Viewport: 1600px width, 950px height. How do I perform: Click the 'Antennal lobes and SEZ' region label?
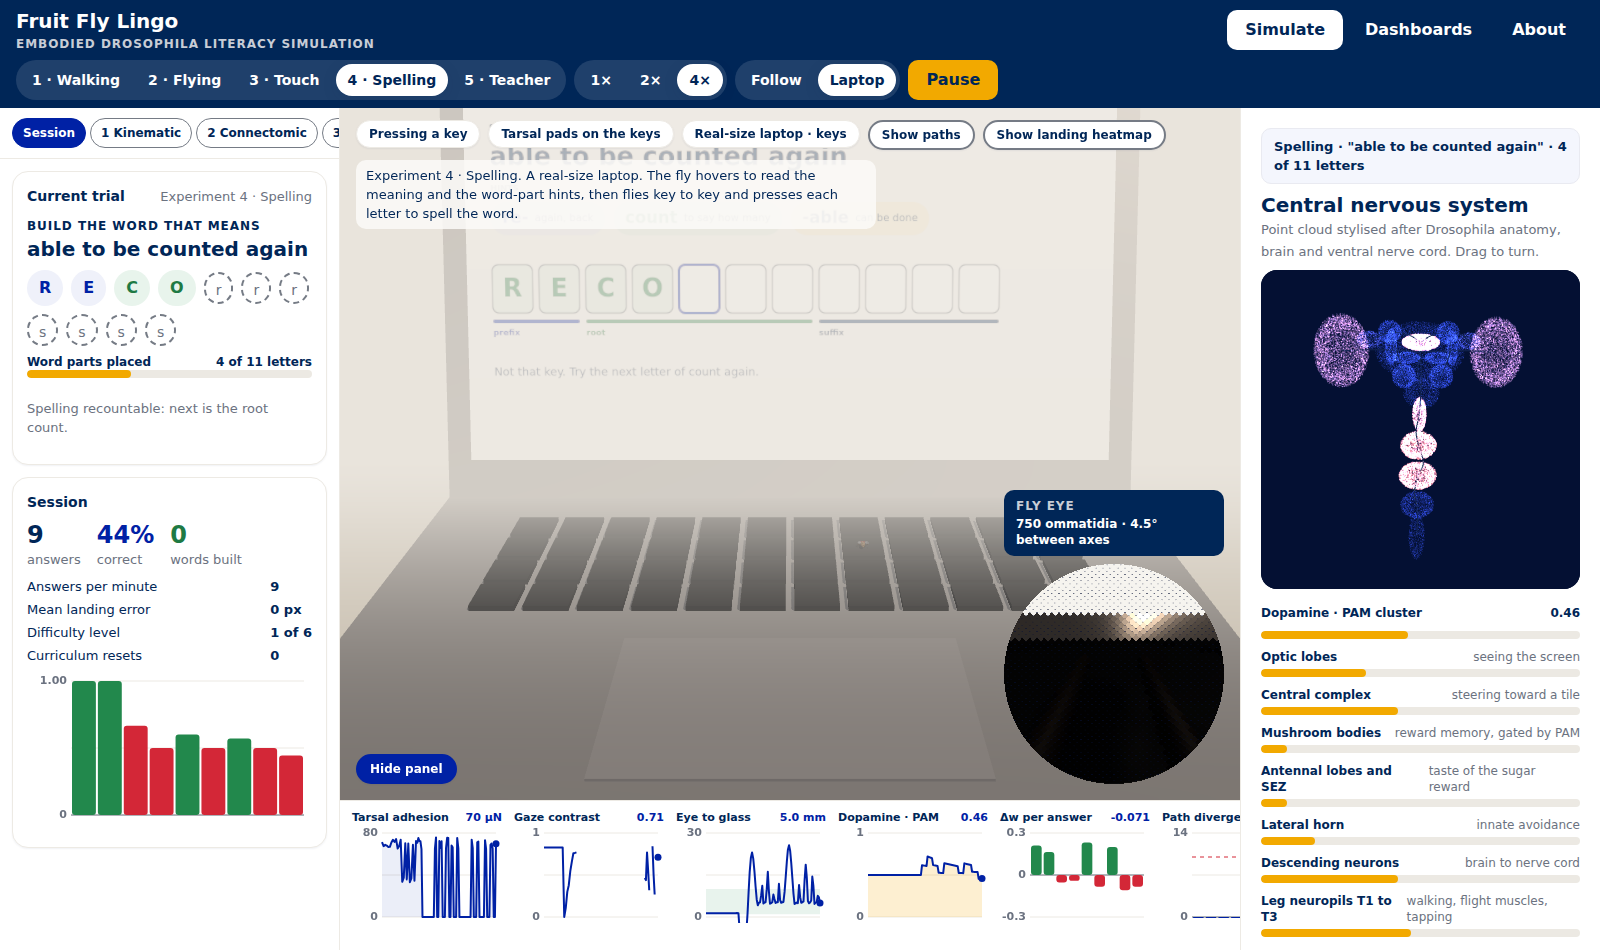(1326, 779)
